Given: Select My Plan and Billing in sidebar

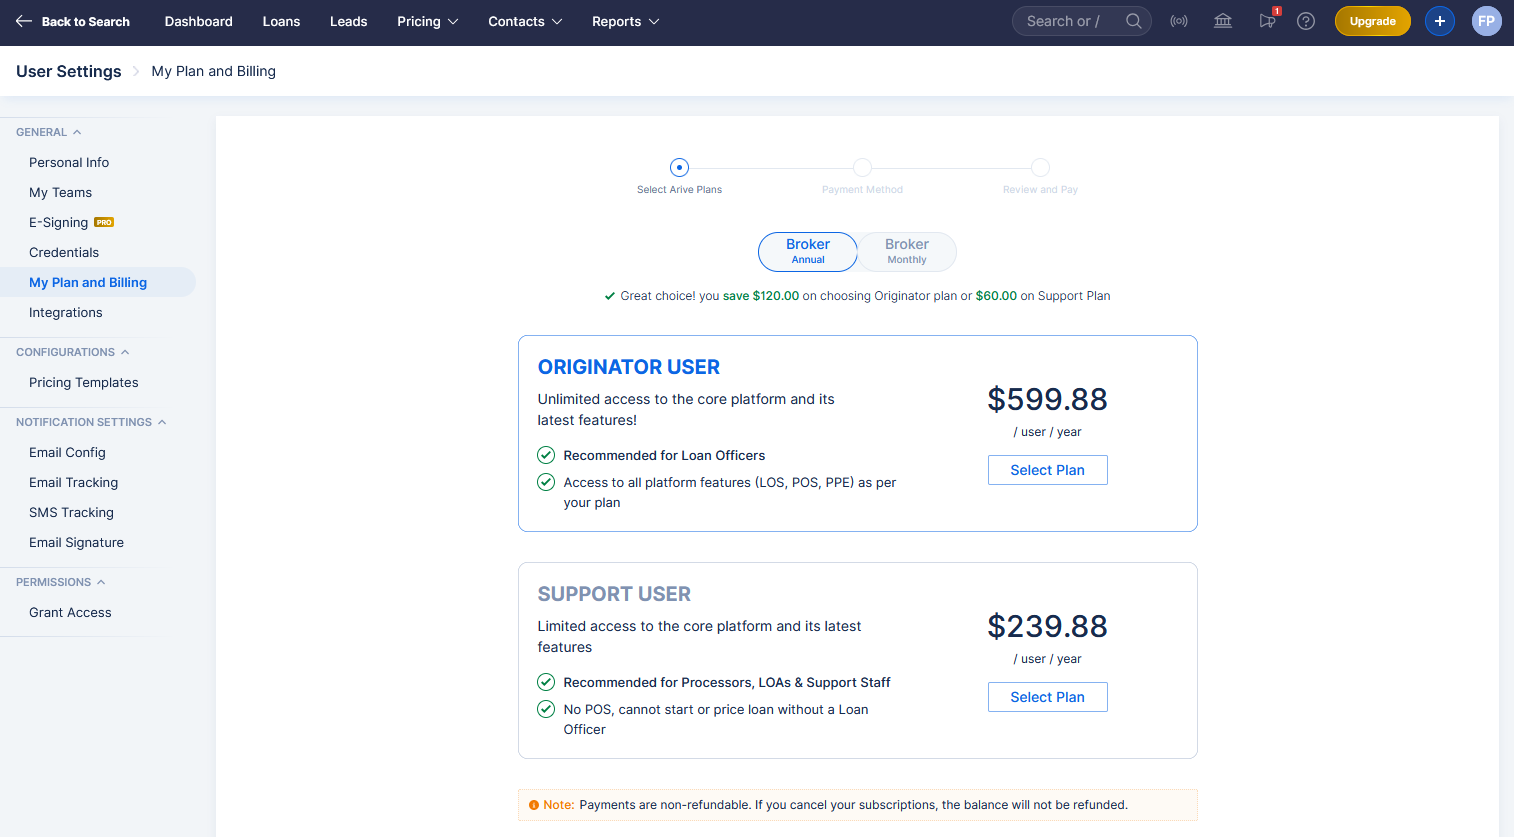Looking at the screenshot, I should (x=88, y=282).
